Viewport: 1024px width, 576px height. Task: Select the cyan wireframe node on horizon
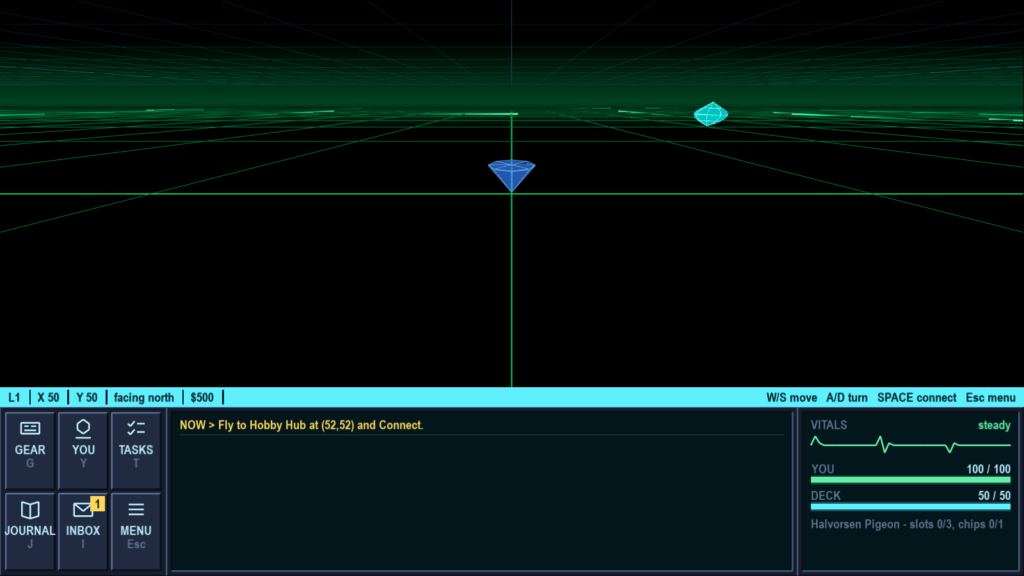pos(711,114)
